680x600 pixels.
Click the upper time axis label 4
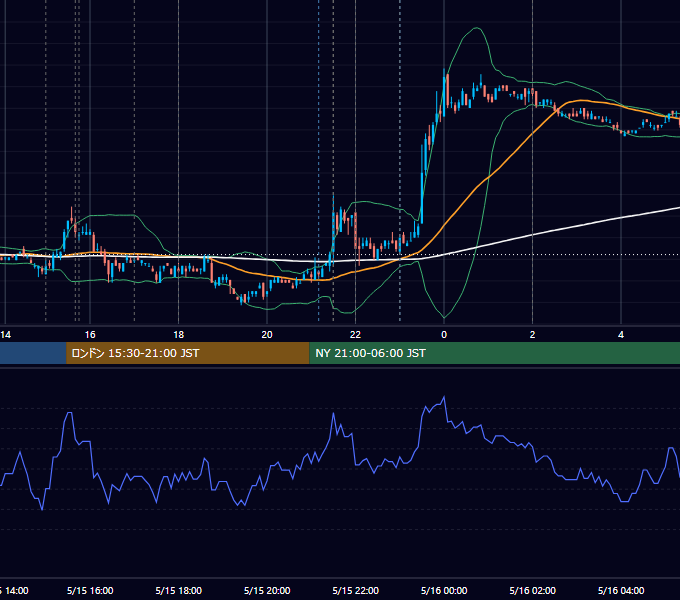click(x=621, y=335)
